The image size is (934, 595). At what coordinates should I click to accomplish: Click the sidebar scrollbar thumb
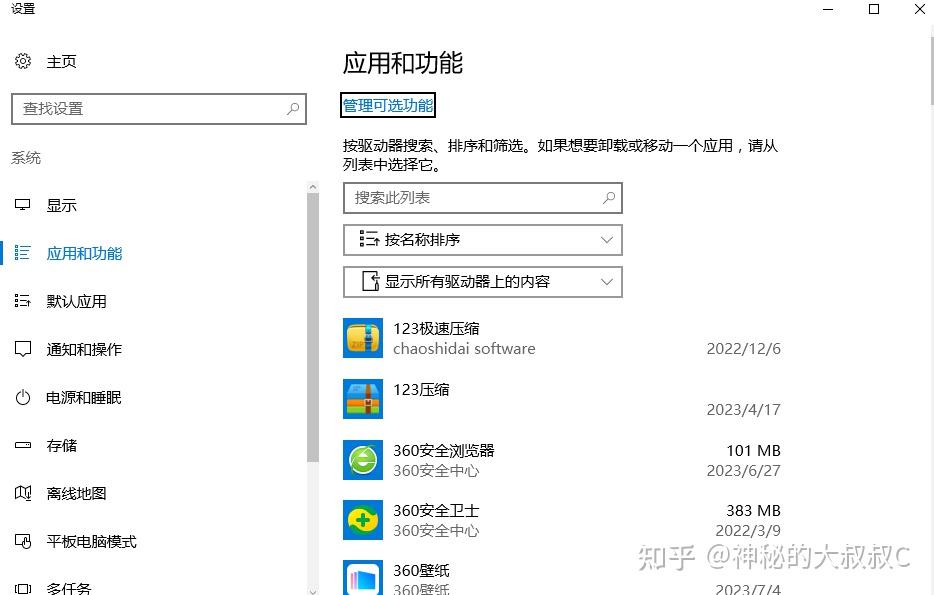tap(313, 328)
